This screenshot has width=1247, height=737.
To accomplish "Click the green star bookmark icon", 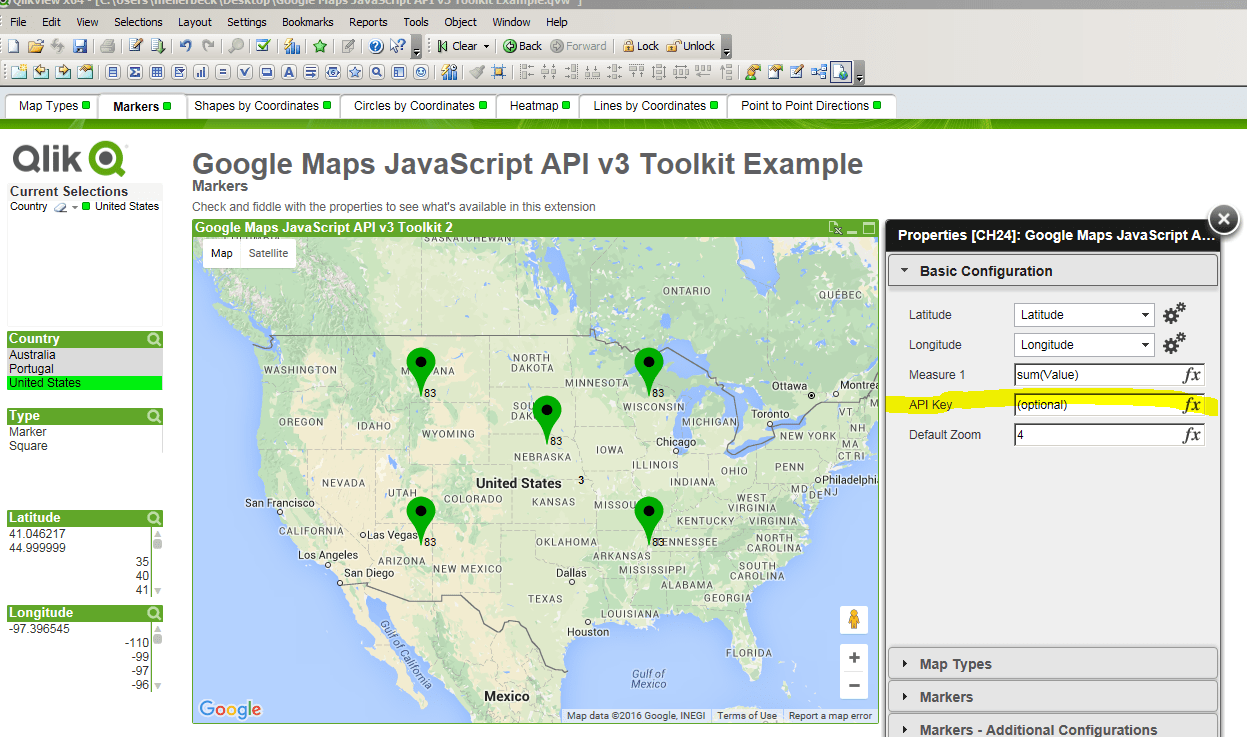I will pos(320,46).
